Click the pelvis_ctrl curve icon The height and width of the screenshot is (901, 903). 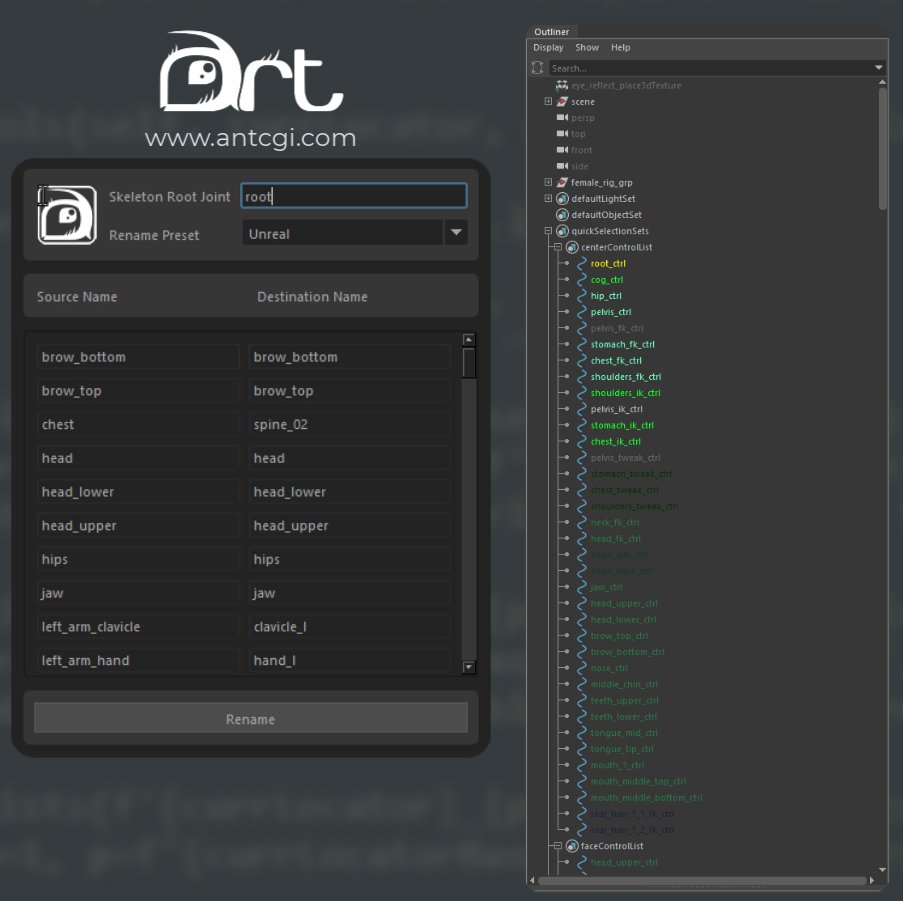[x=582, y=311]
